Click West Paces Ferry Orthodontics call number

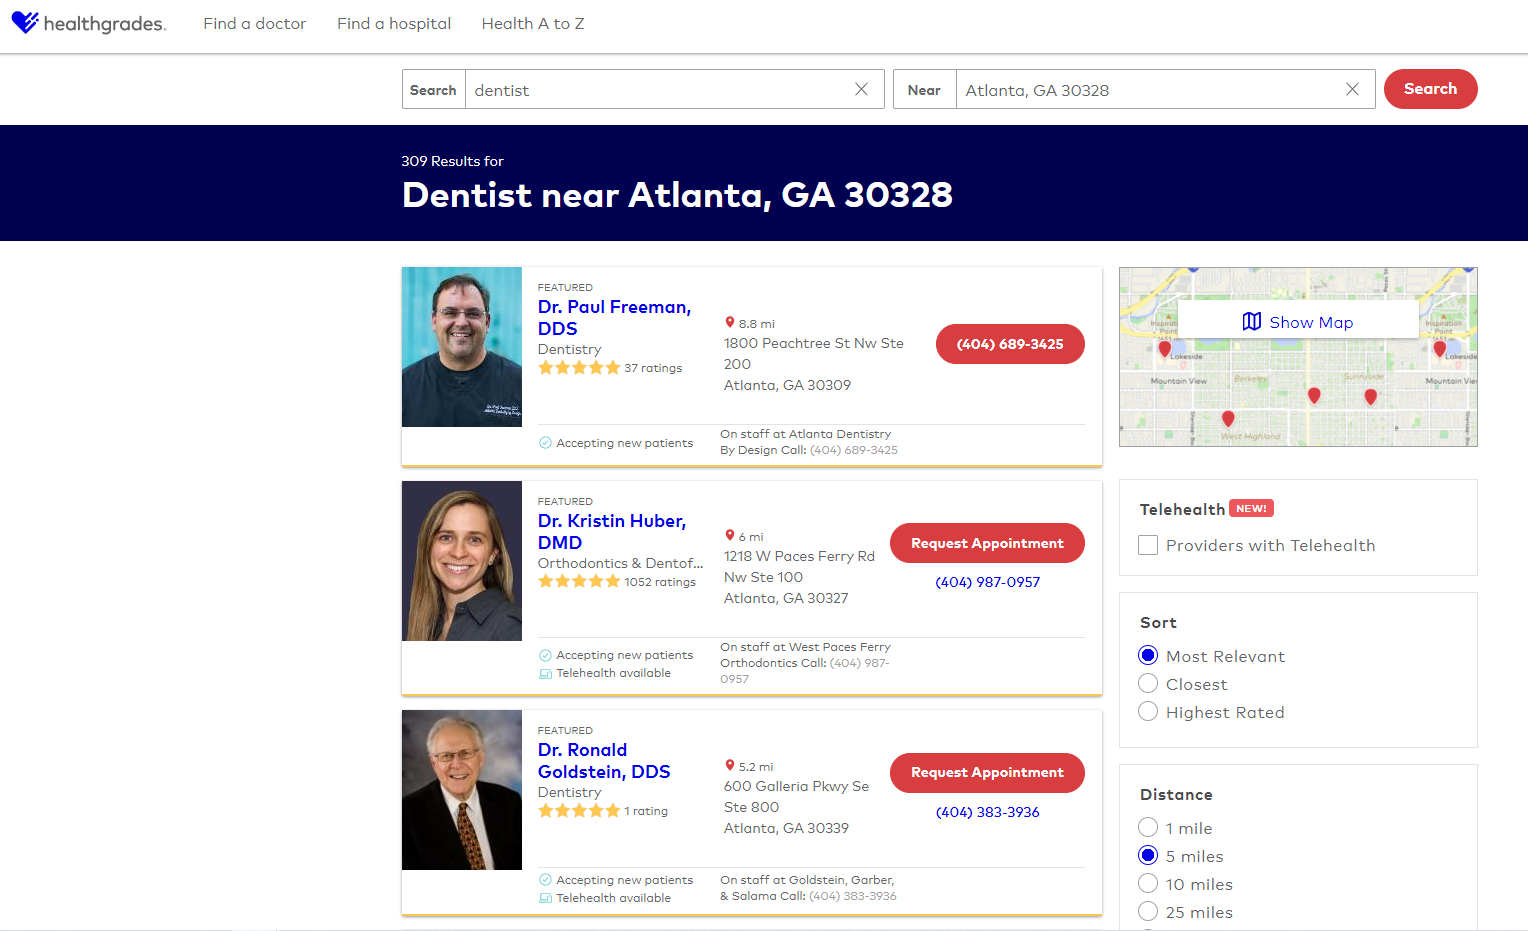[x=805, y=671]
